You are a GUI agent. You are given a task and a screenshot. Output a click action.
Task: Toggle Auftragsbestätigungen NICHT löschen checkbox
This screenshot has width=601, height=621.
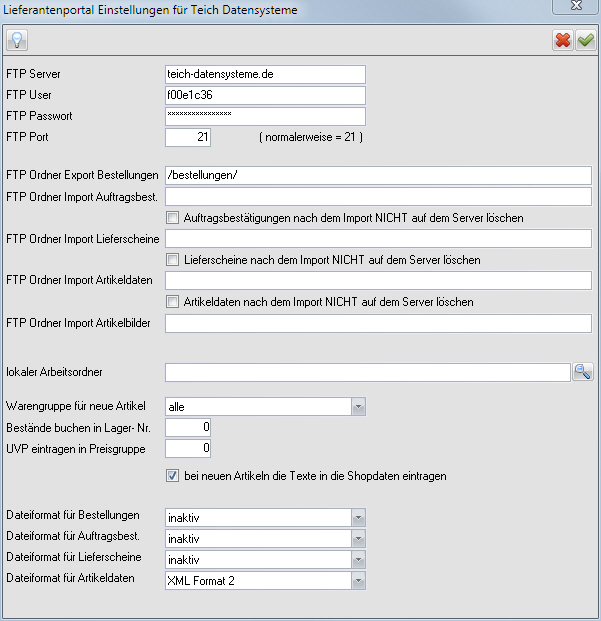click(x=172, y=218)
